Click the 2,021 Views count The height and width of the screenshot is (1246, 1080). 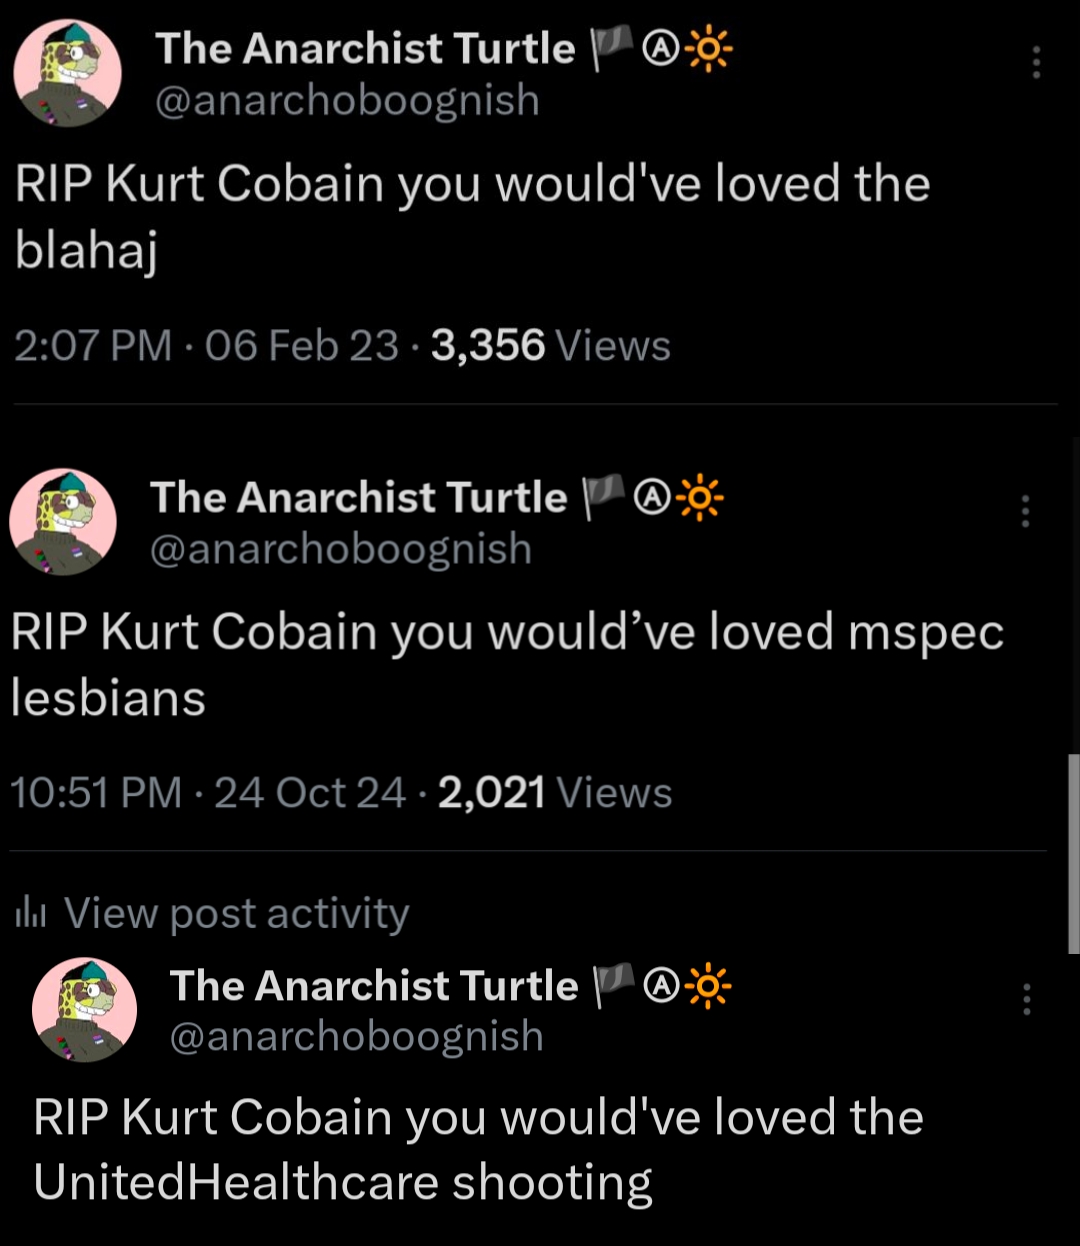coord(555,793)
